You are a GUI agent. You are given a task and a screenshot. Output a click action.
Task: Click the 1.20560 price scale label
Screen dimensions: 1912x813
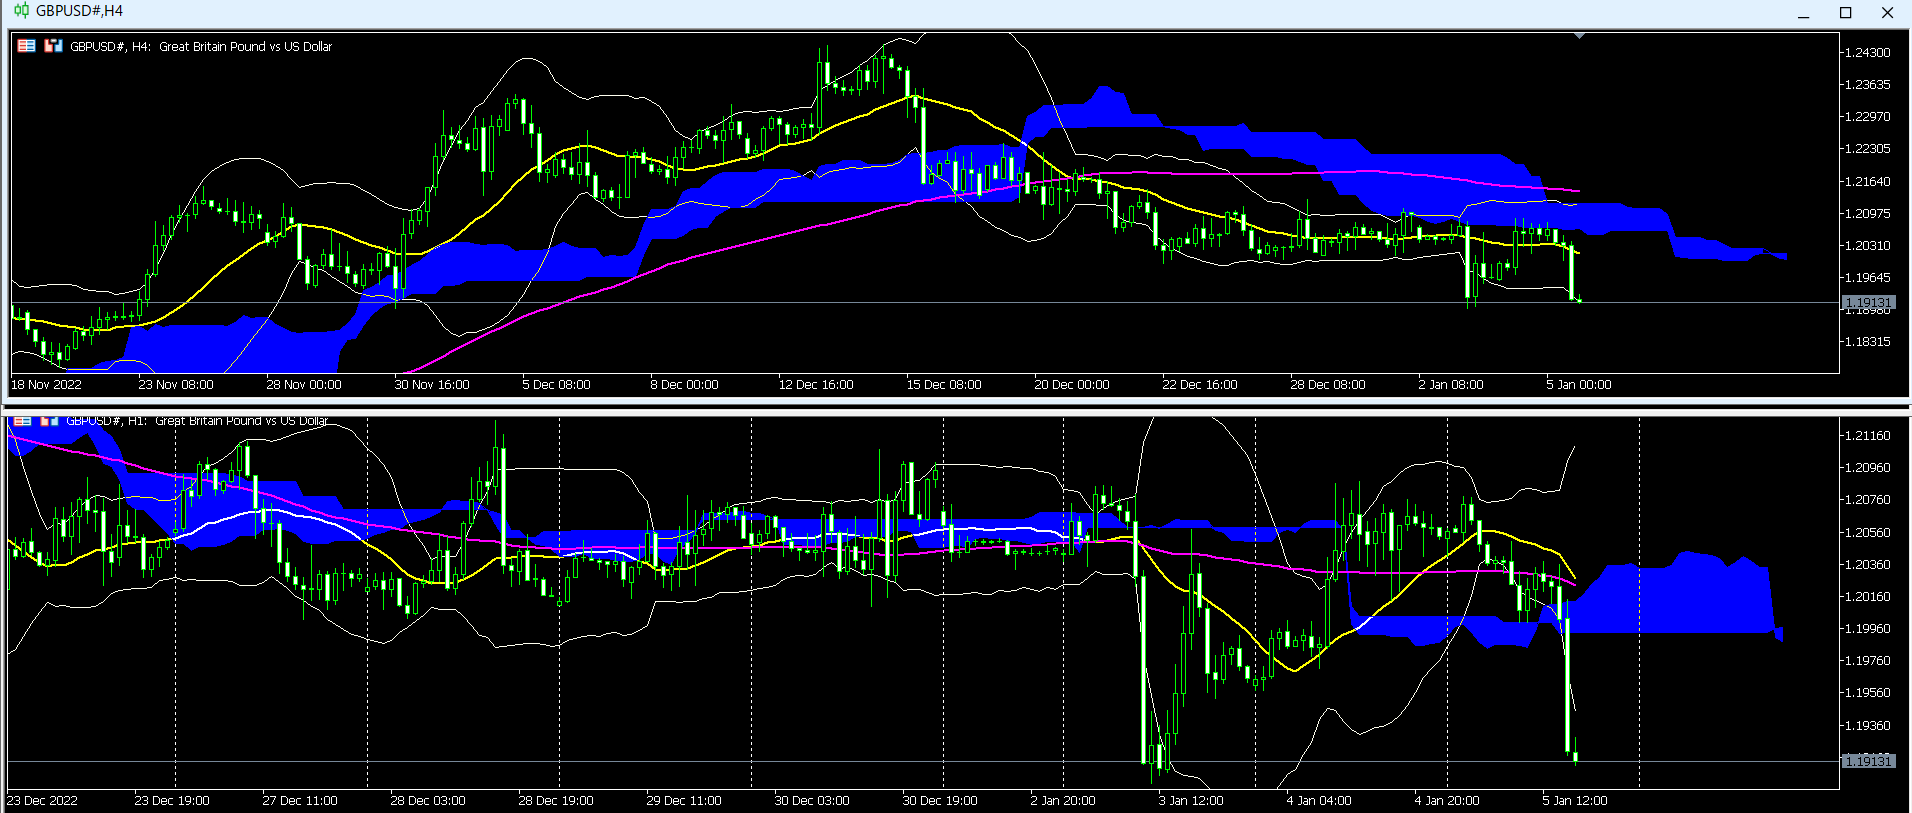[x=1868, y=533]
